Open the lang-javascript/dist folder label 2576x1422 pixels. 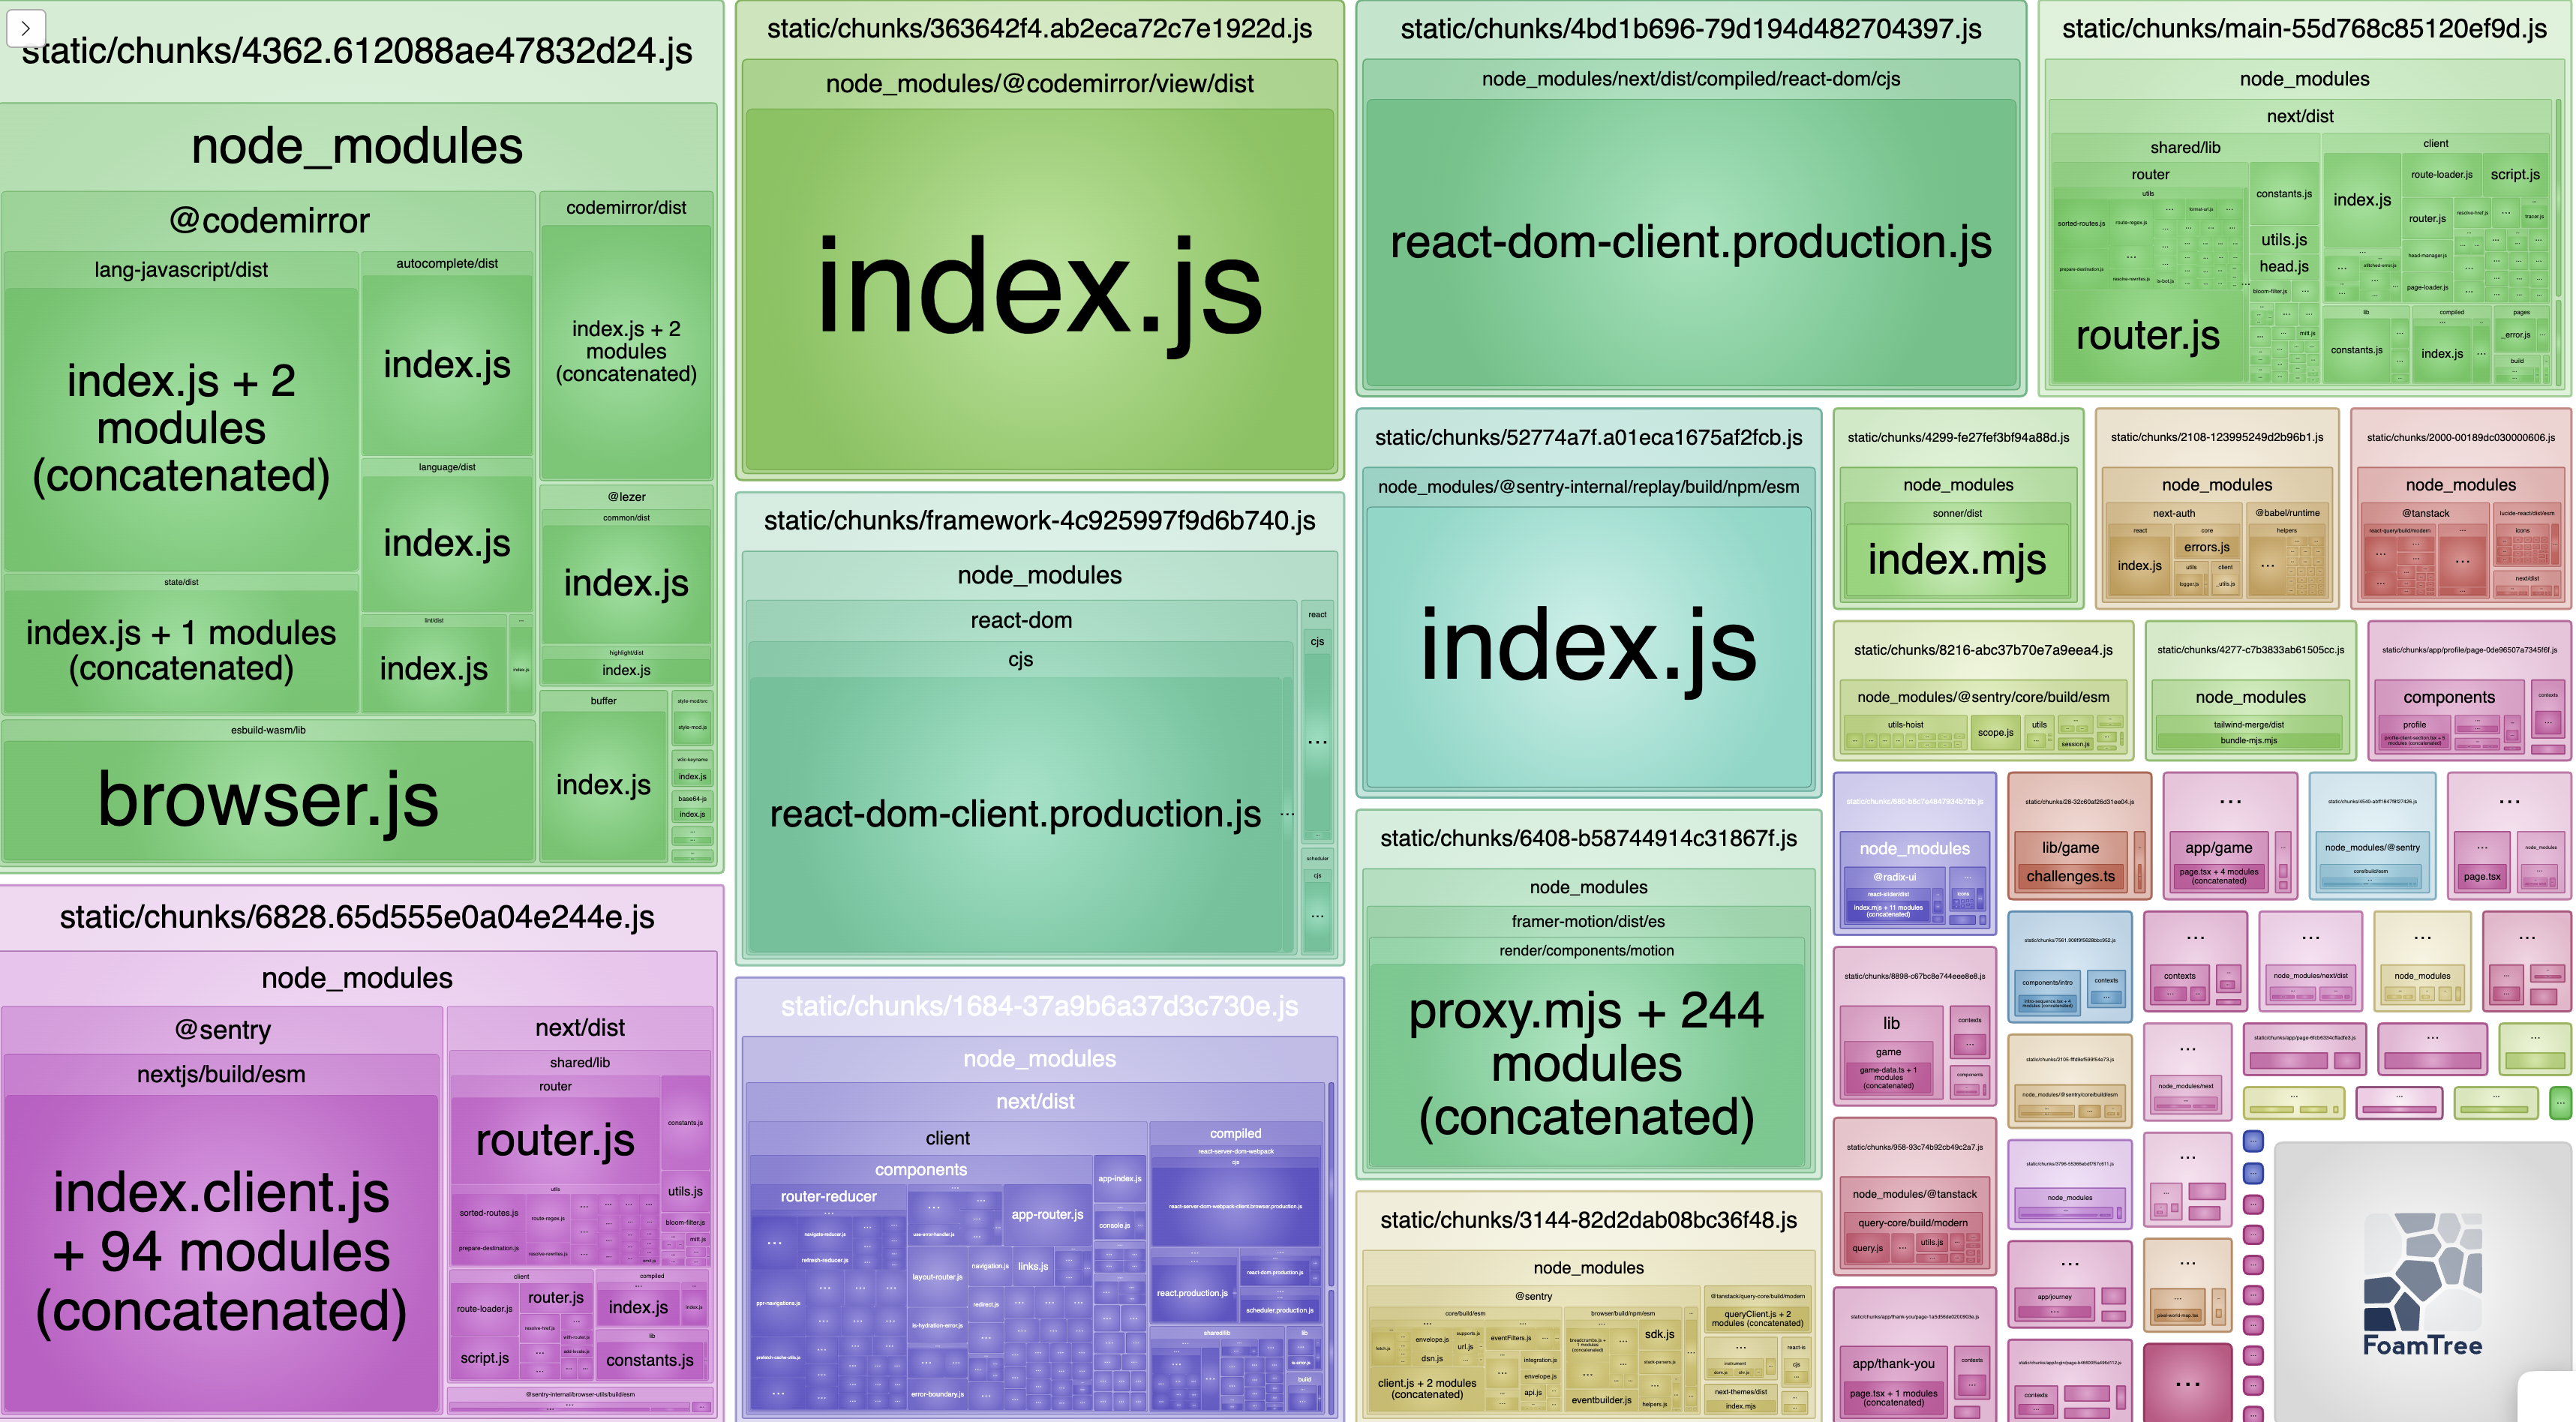[x=181, y=269]
